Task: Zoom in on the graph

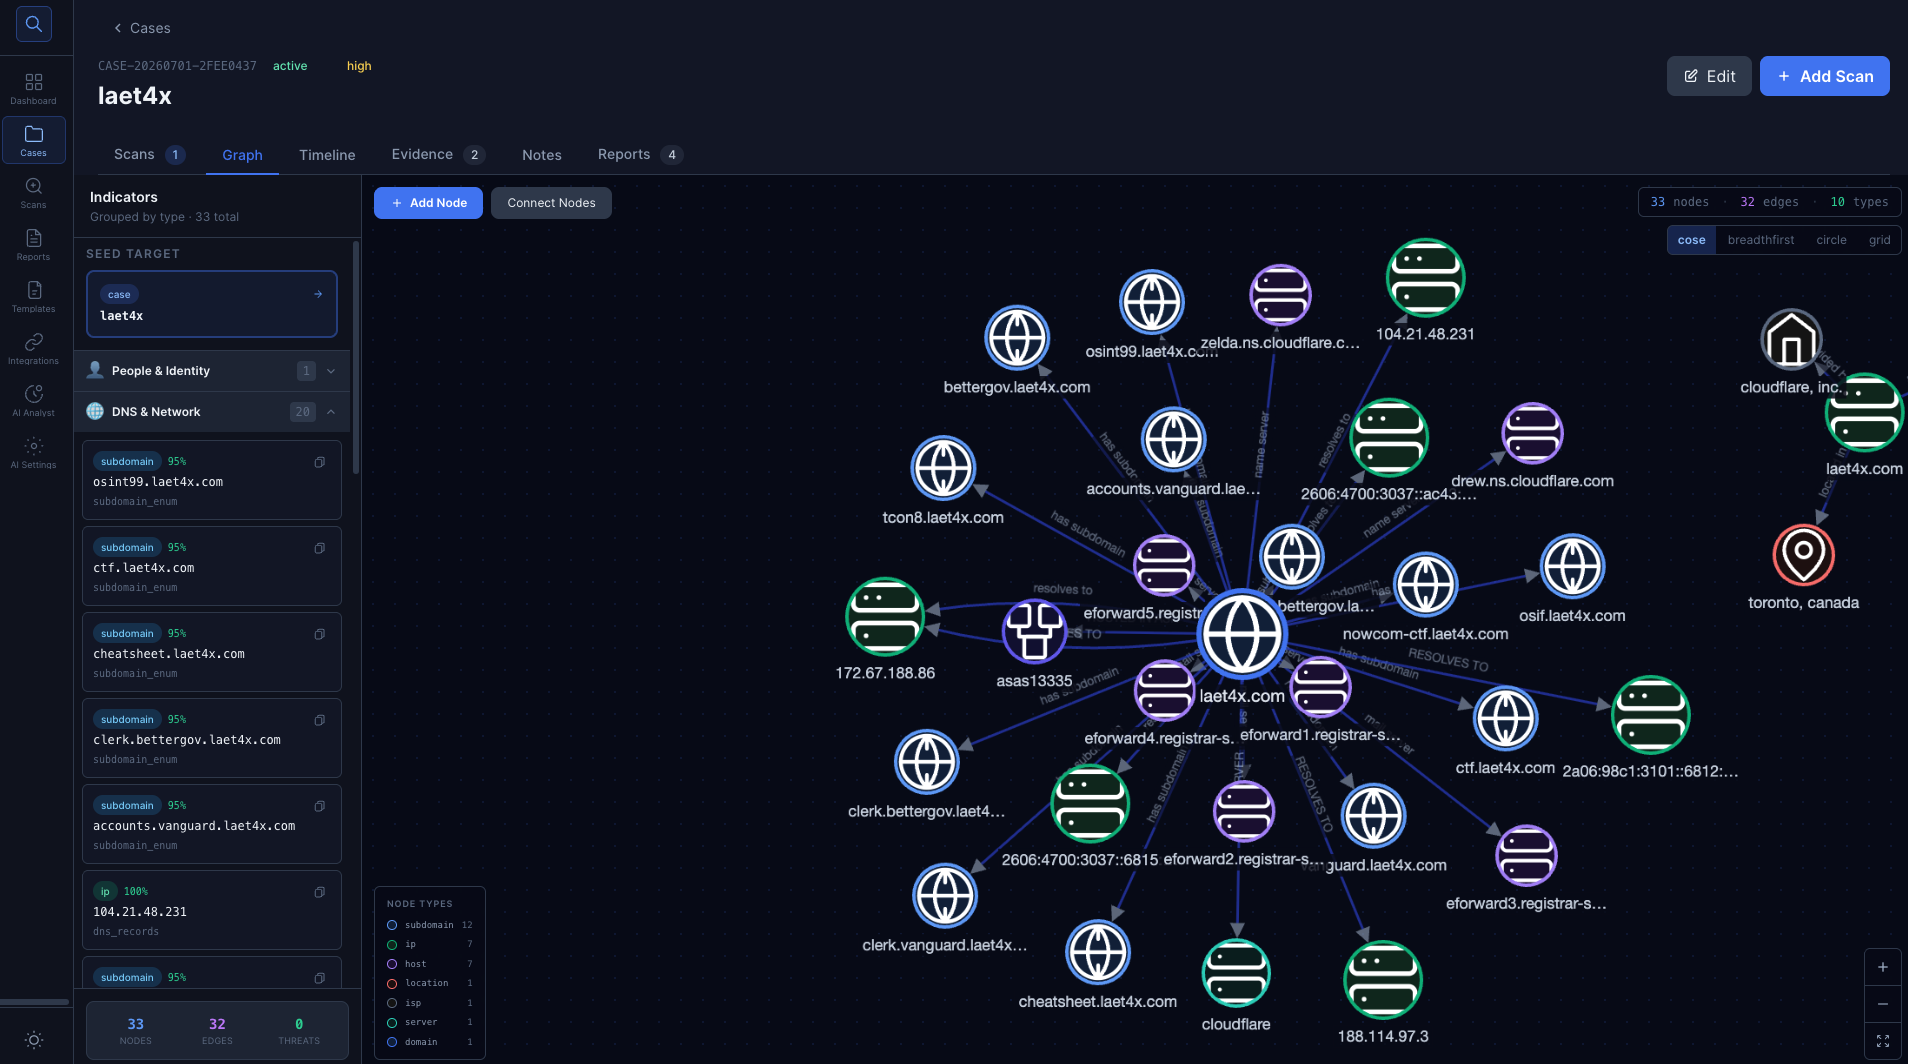Action: pyautogui.click(x=1883, y=967)
